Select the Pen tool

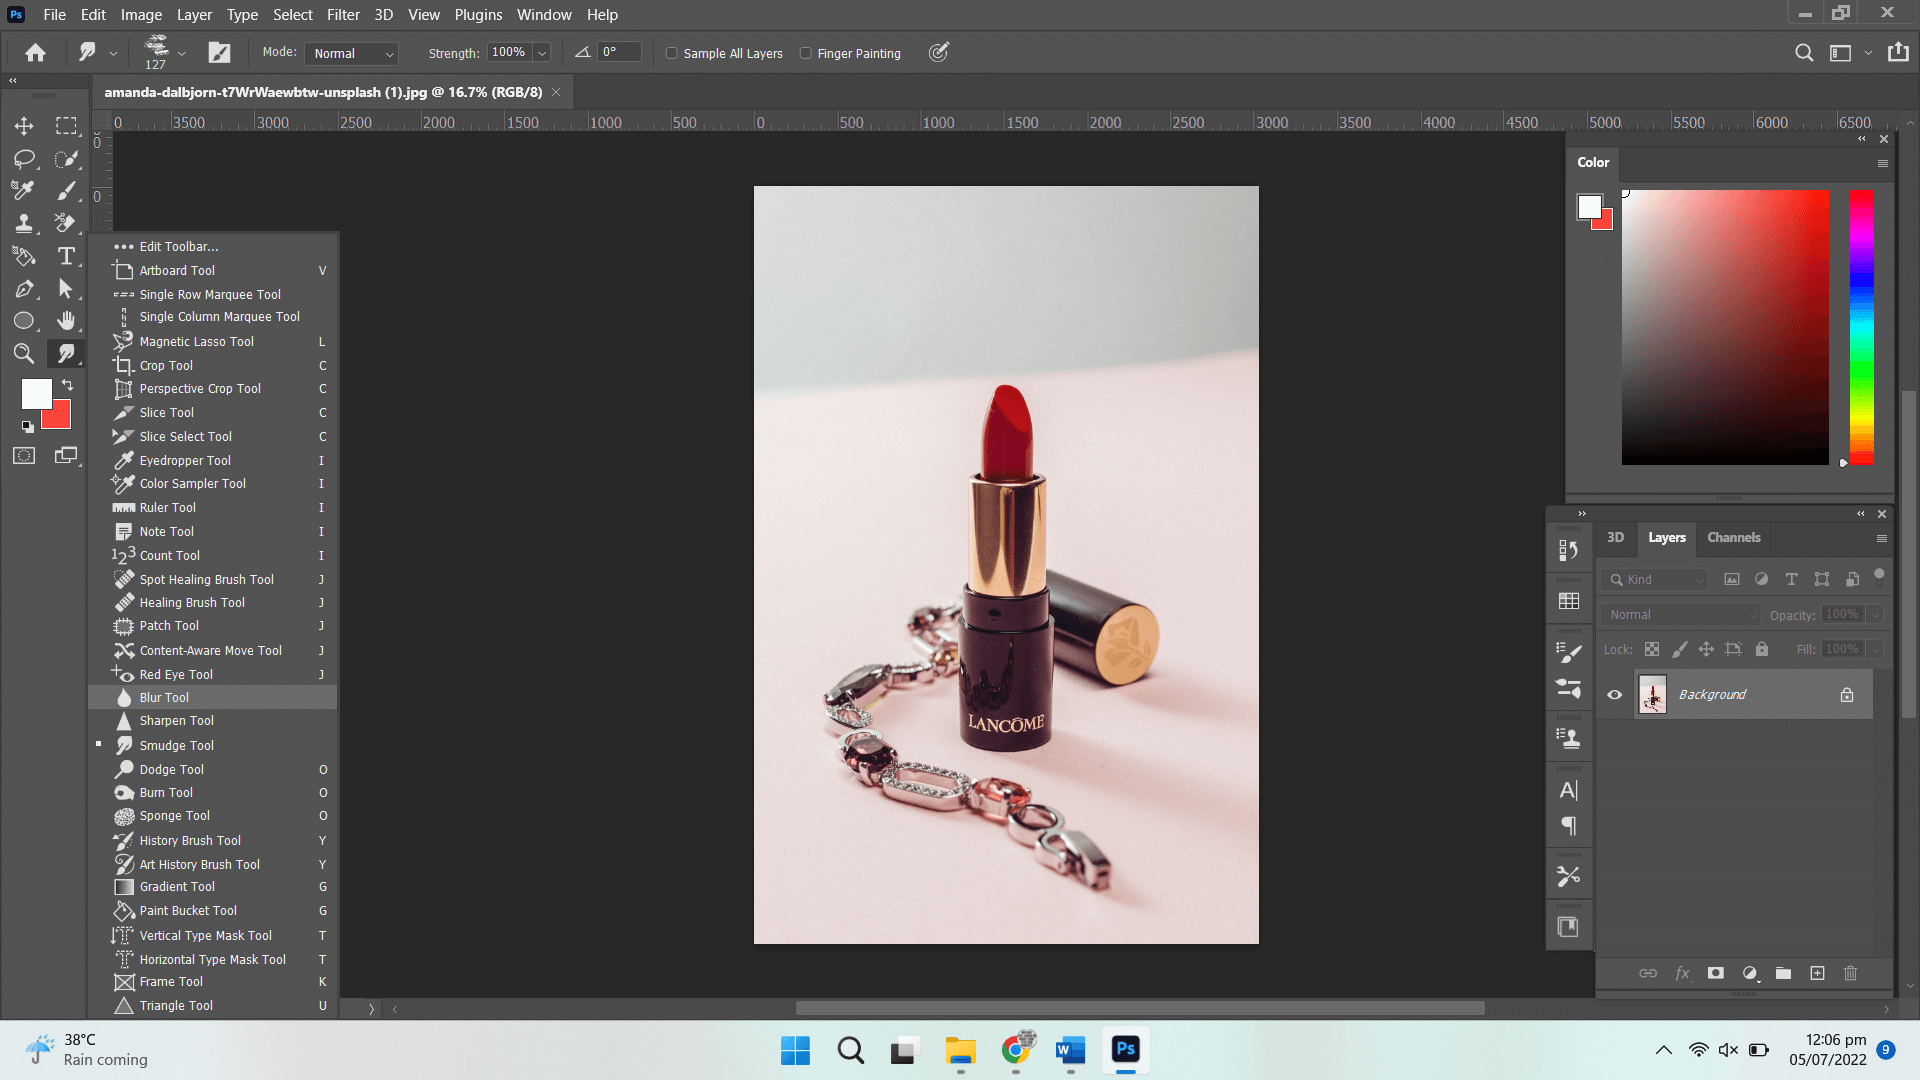click(x=24, y=289)
